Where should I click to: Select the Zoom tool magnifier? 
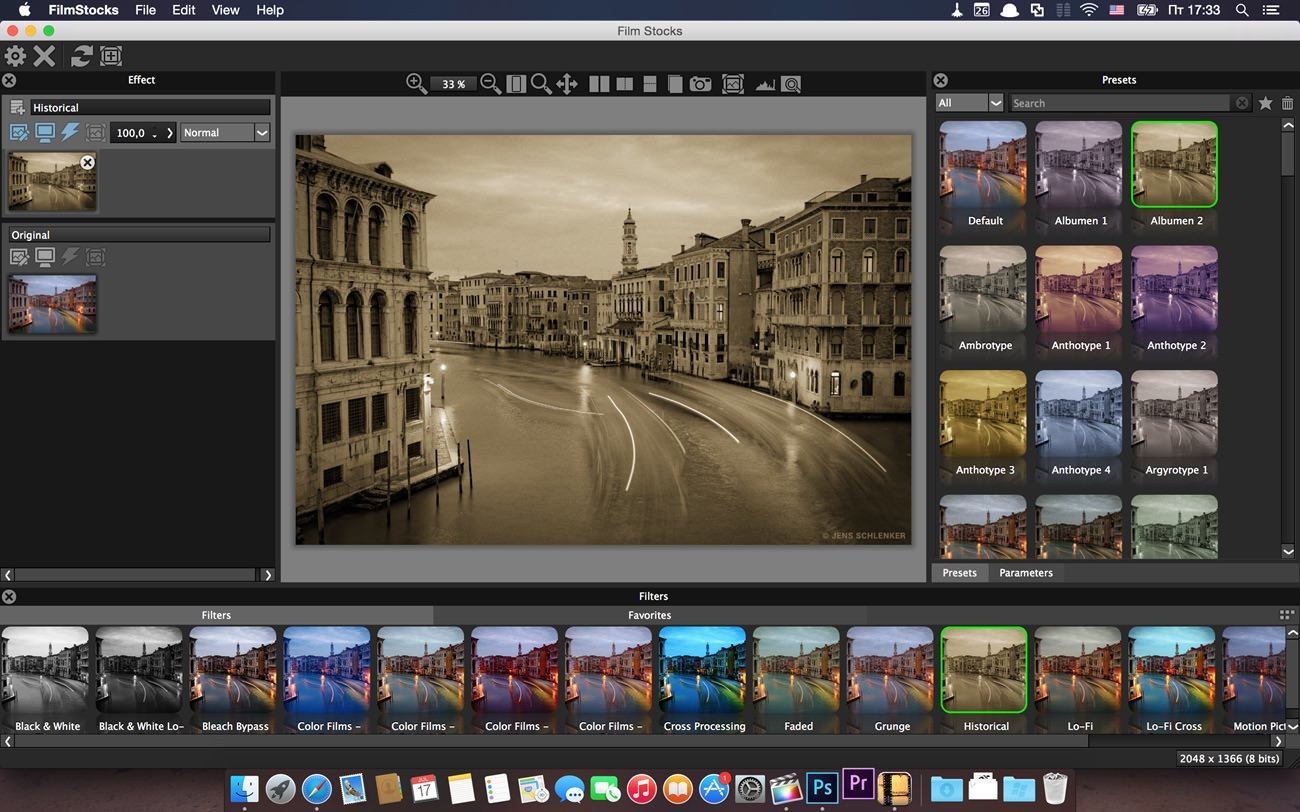541,84
